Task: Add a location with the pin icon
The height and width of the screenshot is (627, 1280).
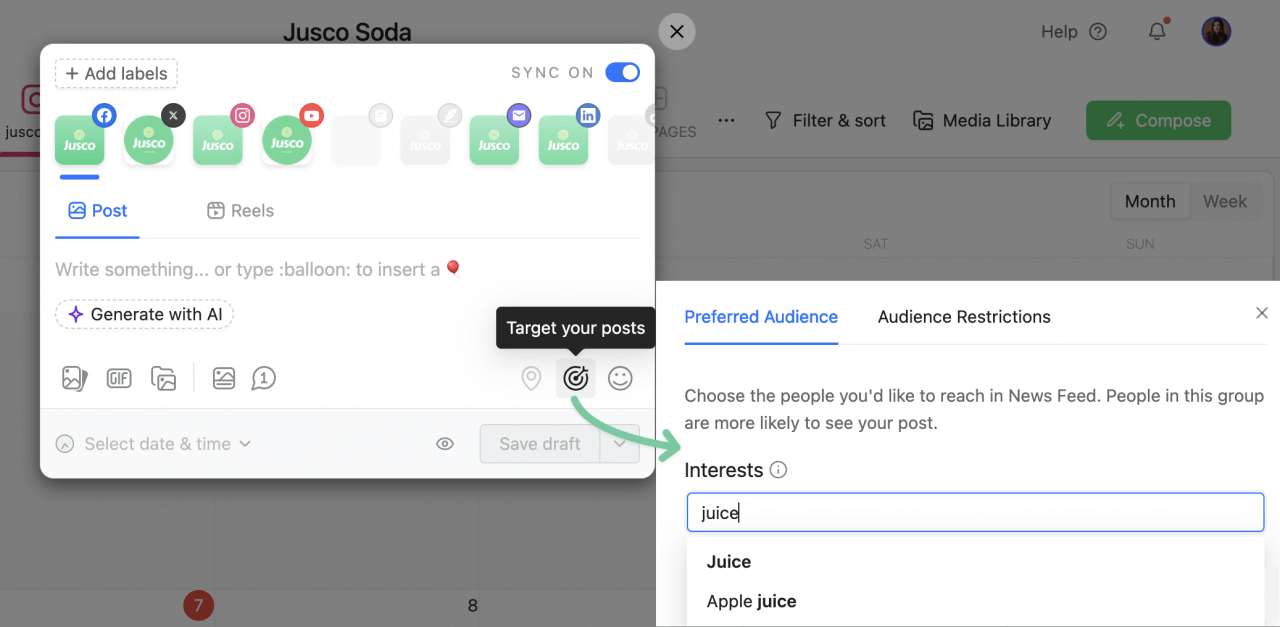Action: (x=531, y=378)
